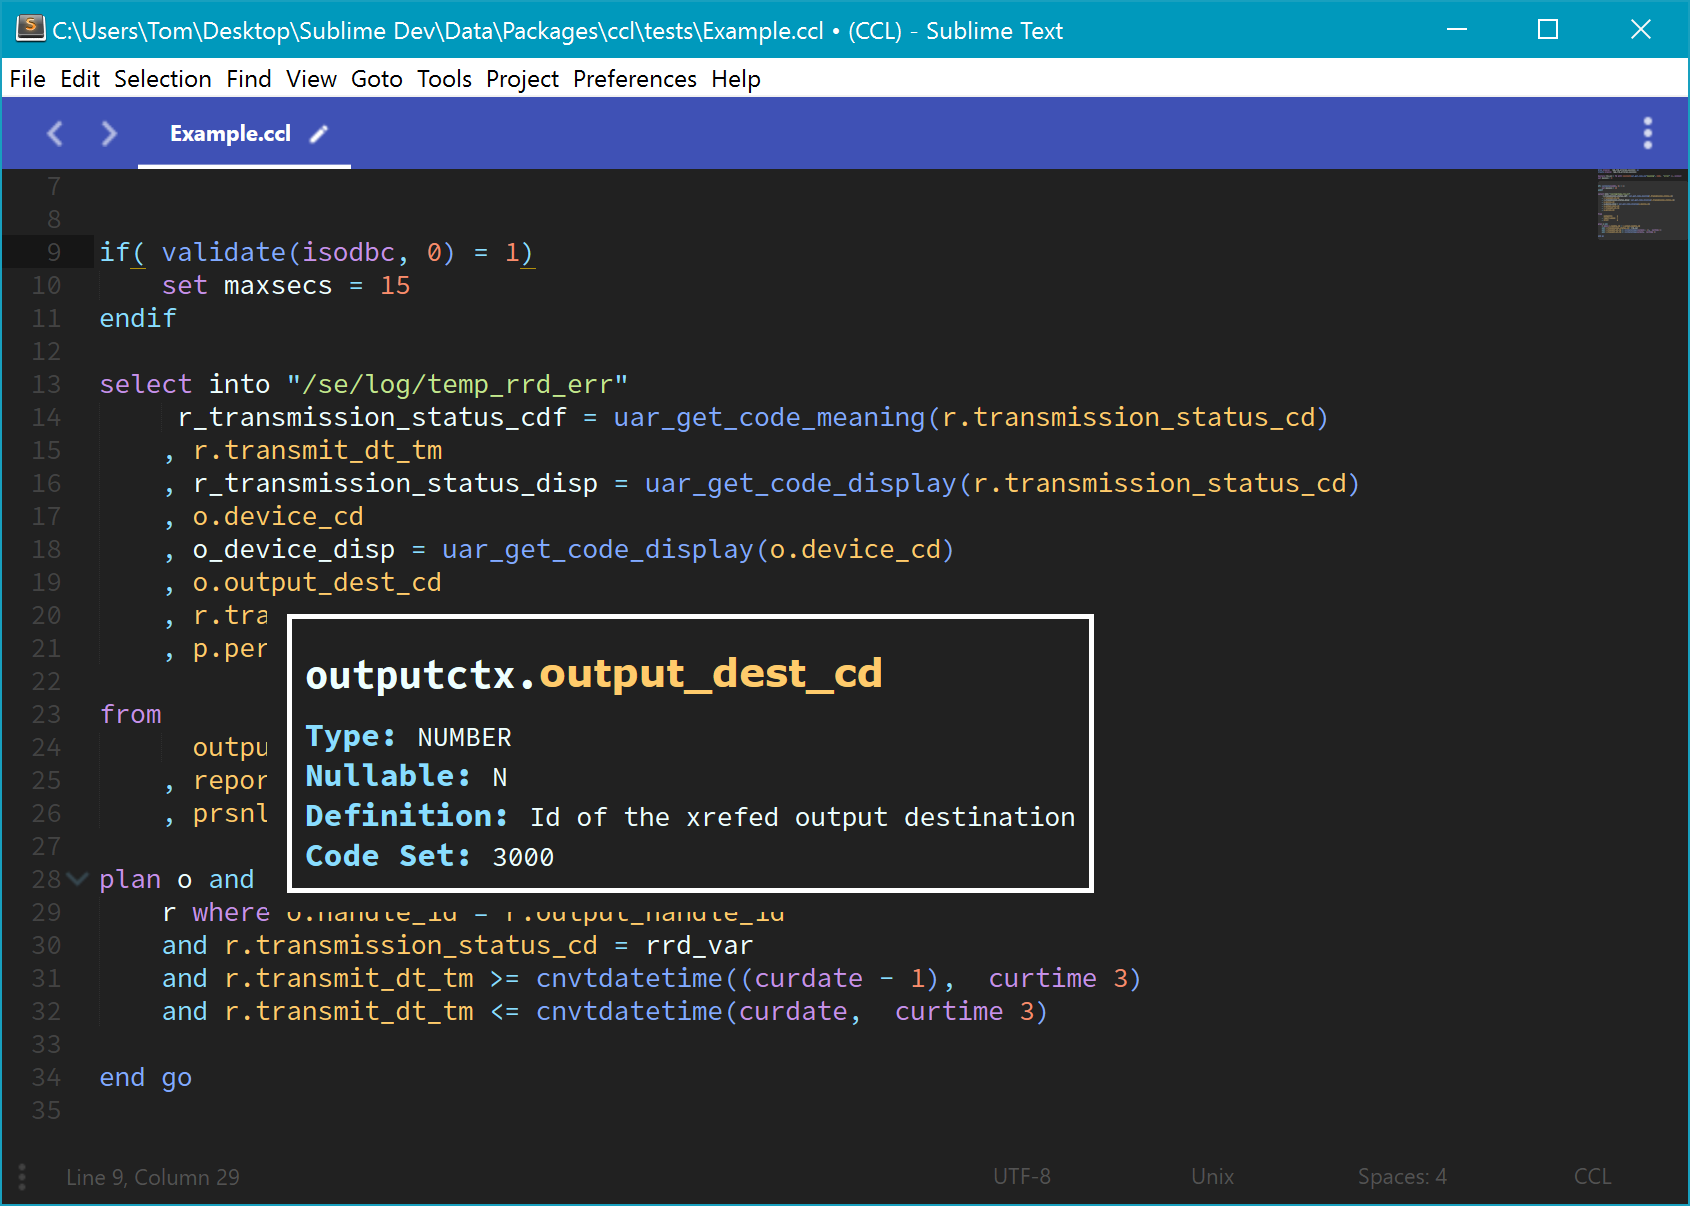Open the status bar side panel switcher icon
This screenshot has width=1690, height=1206.
(22, 1177)
